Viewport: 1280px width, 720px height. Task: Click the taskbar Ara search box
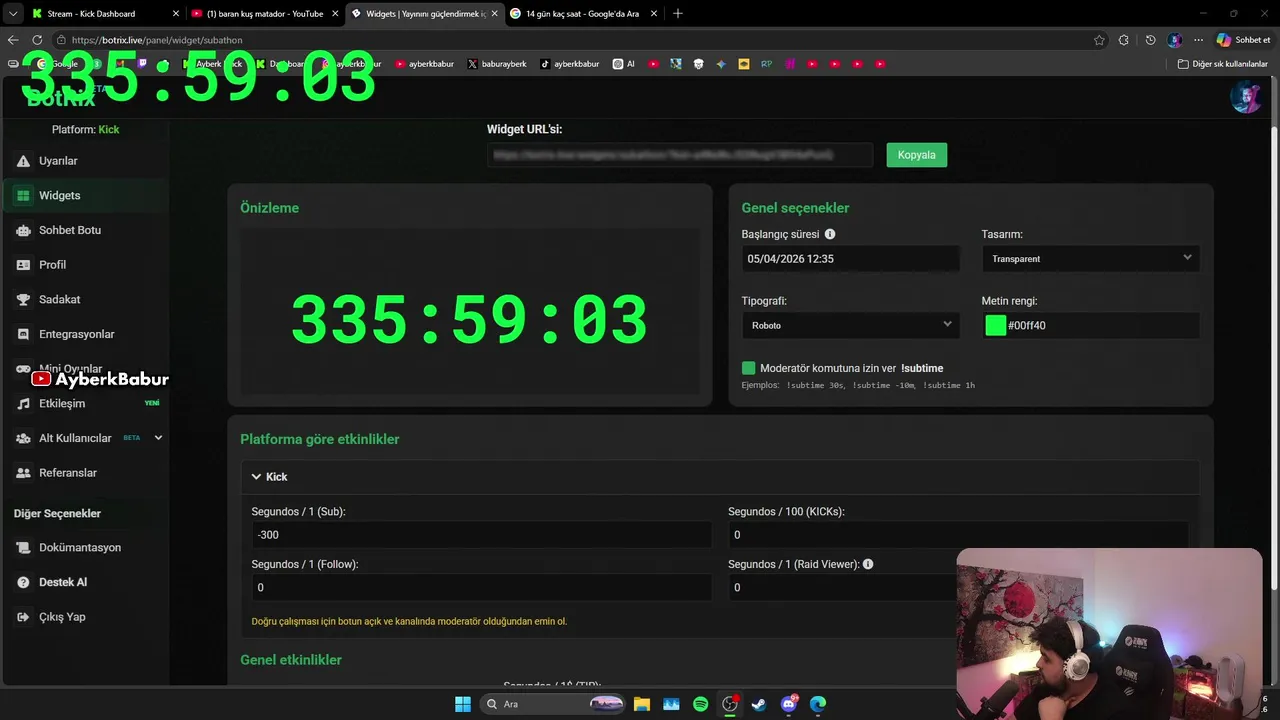(x=554, y=704)
